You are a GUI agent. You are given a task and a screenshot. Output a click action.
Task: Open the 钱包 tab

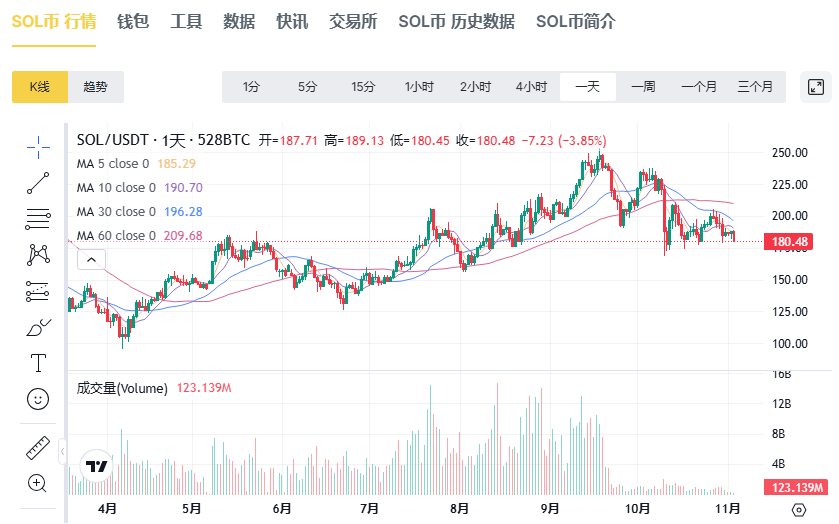(x=133, y=21)
